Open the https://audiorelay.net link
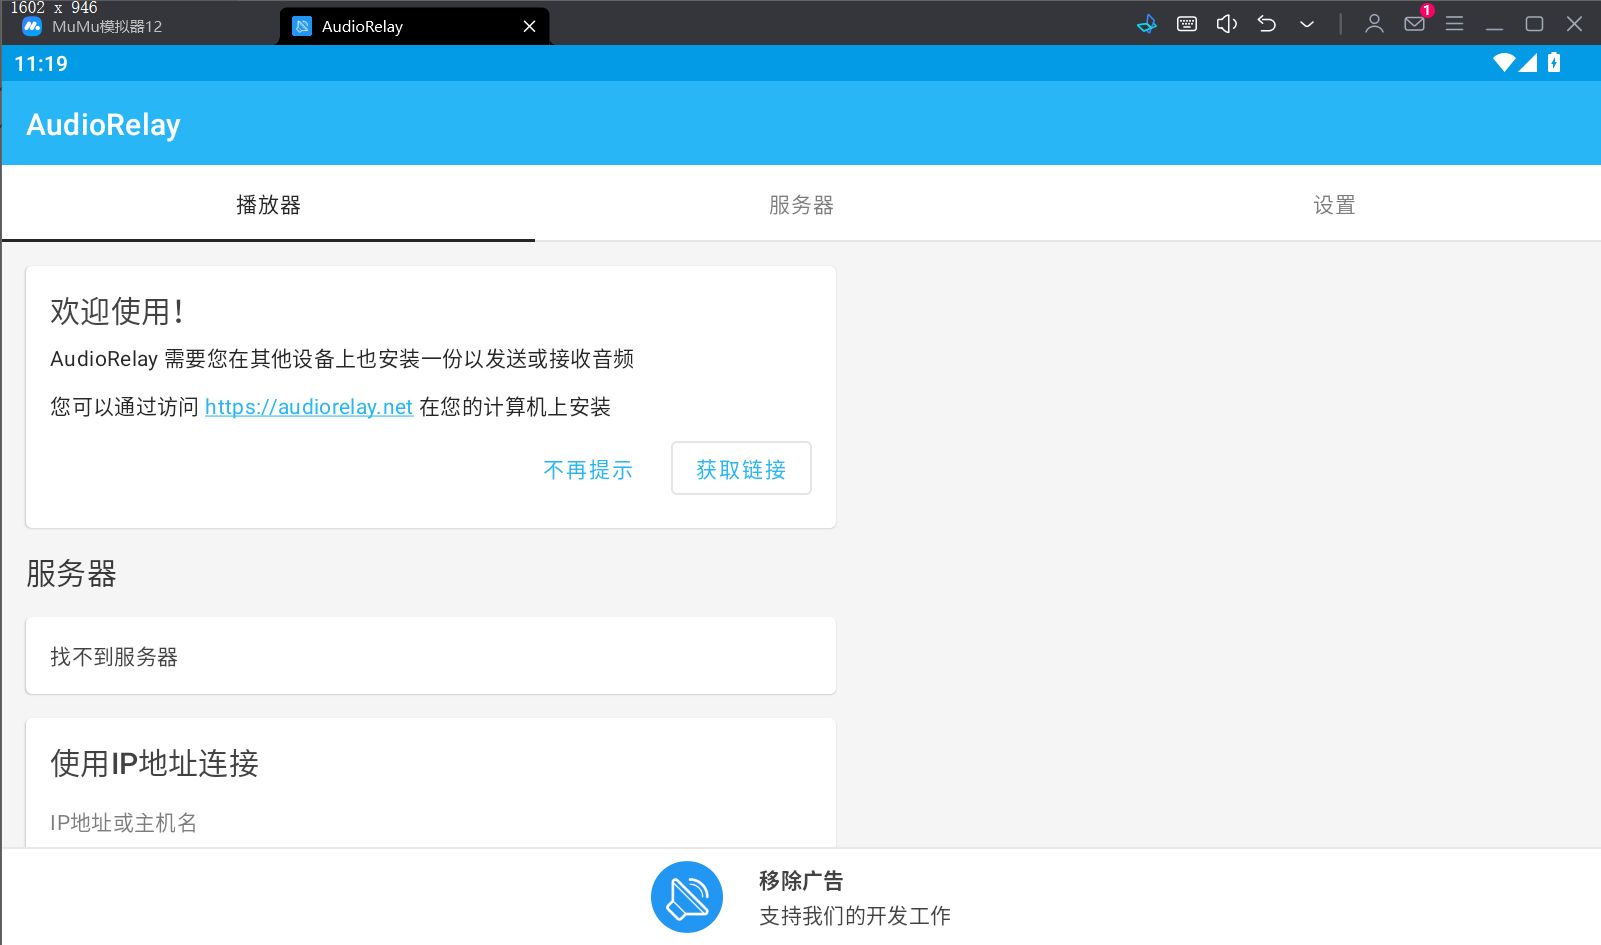Image resolution: width=1601 pixels, height=945 pixels. tap(309, 407)
